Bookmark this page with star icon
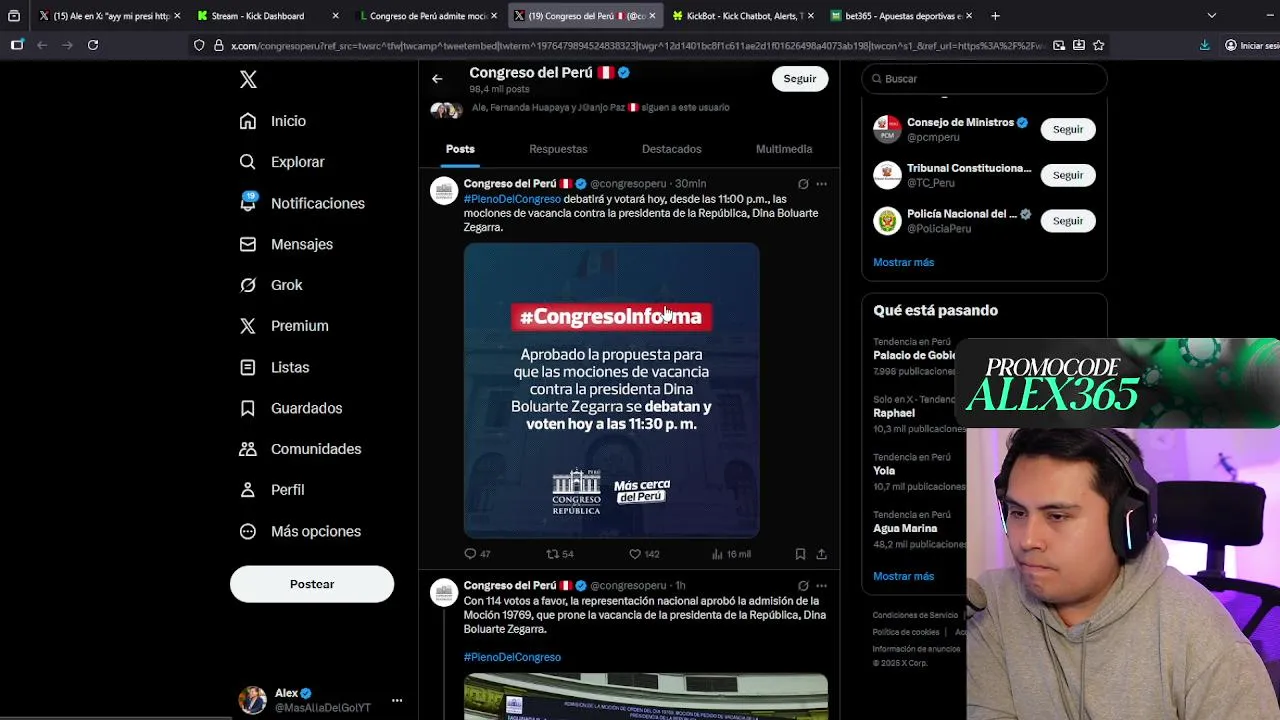Viewport: 1280px width, 720px height. tap(1099, 45)
